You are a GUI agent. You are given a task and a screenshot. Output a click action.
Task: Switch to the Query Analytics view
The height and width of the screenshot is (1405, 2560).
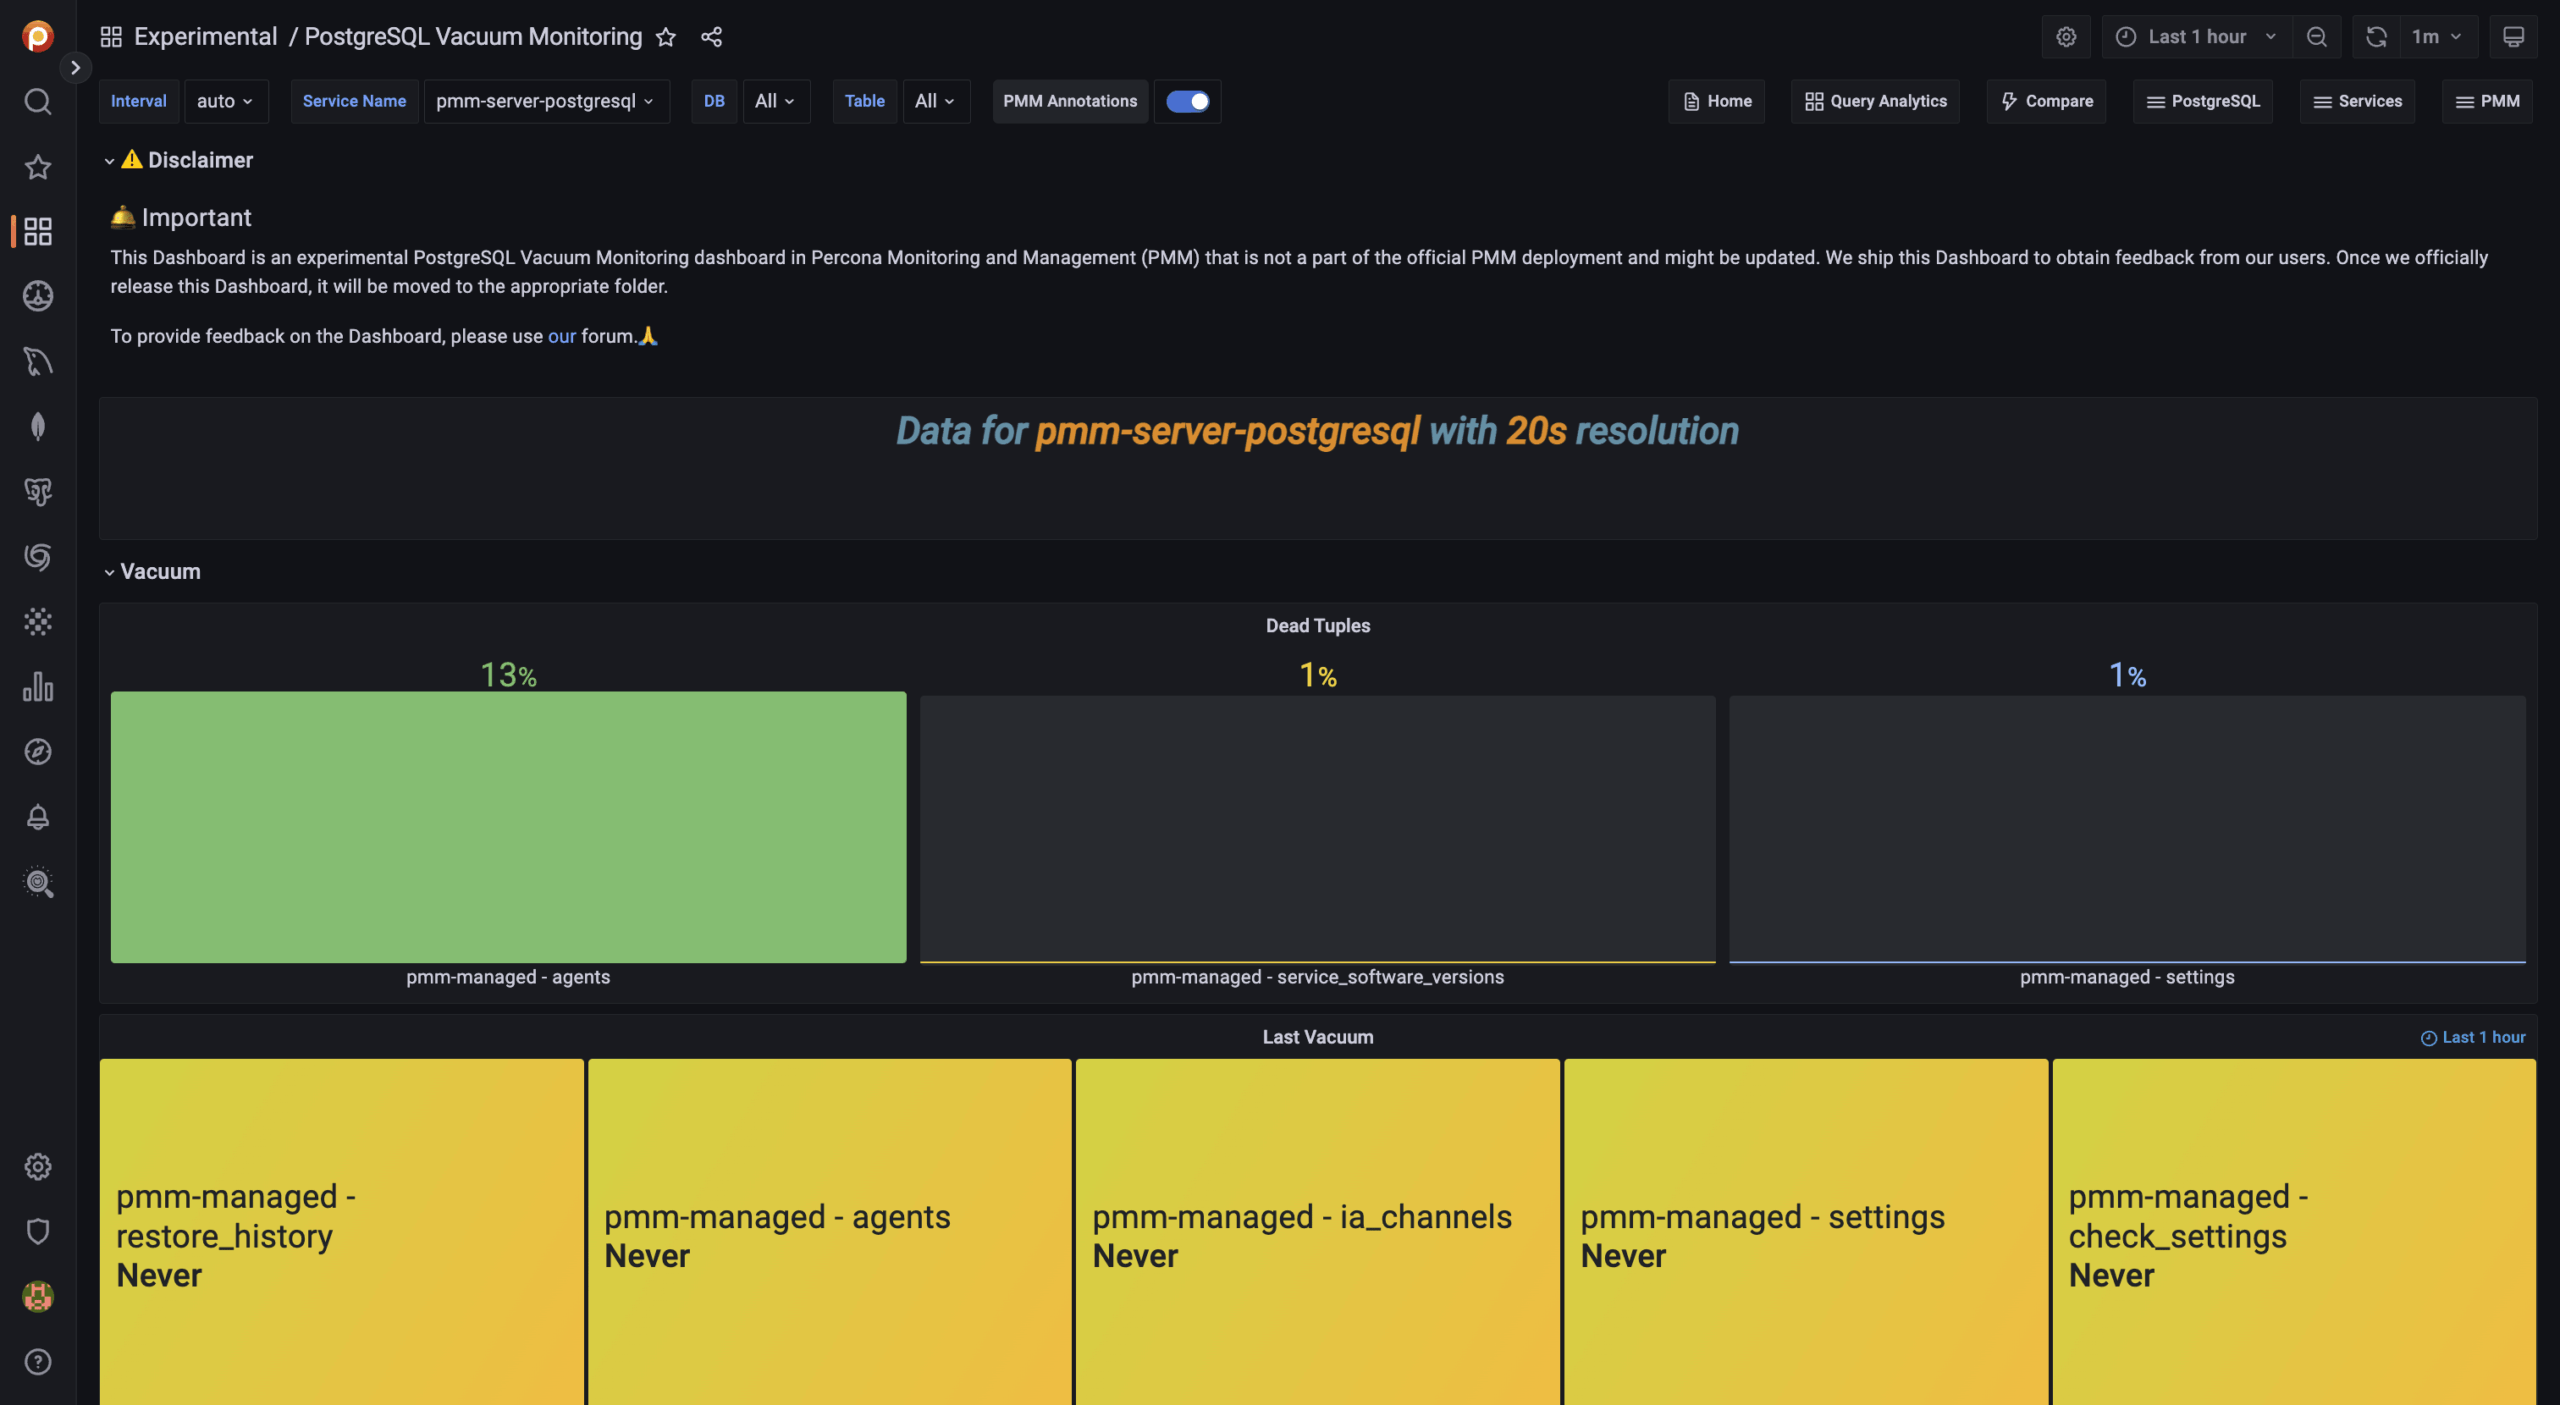point(1874,101)
